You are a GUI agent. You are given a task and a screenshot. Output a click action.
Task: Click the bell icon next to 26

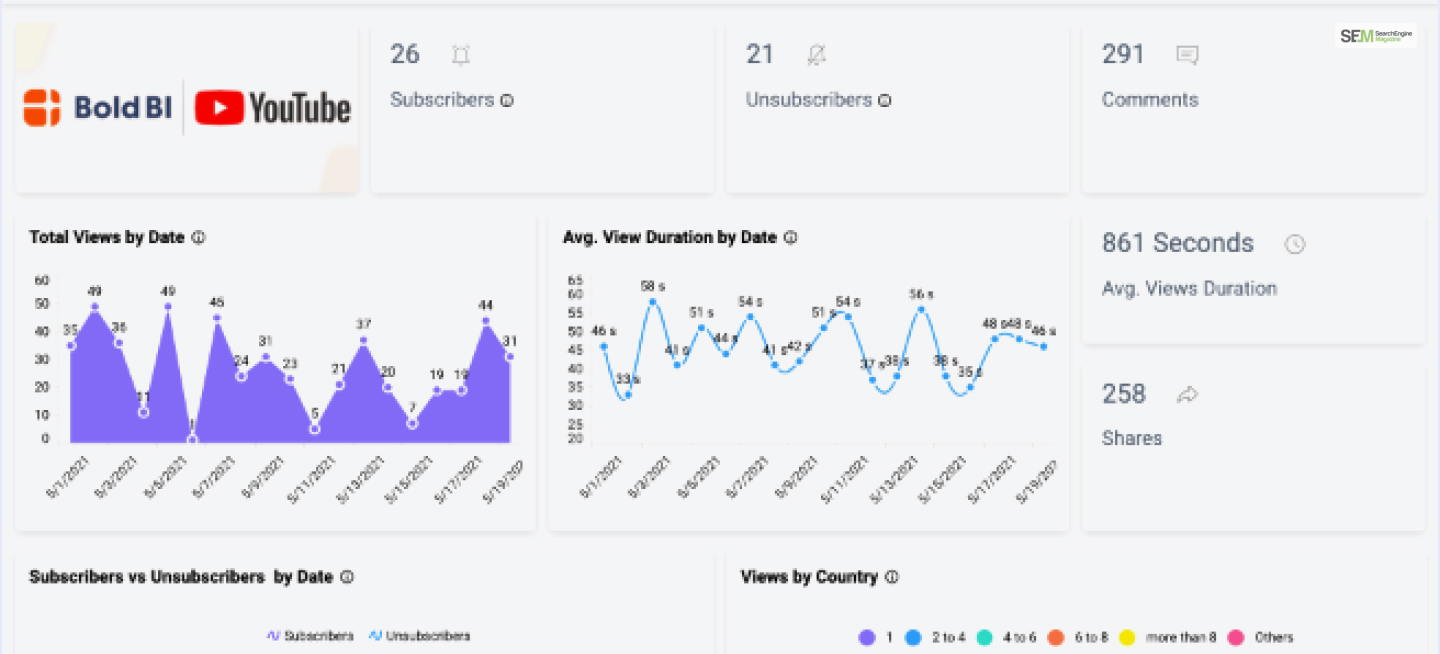tap(460, 56)
